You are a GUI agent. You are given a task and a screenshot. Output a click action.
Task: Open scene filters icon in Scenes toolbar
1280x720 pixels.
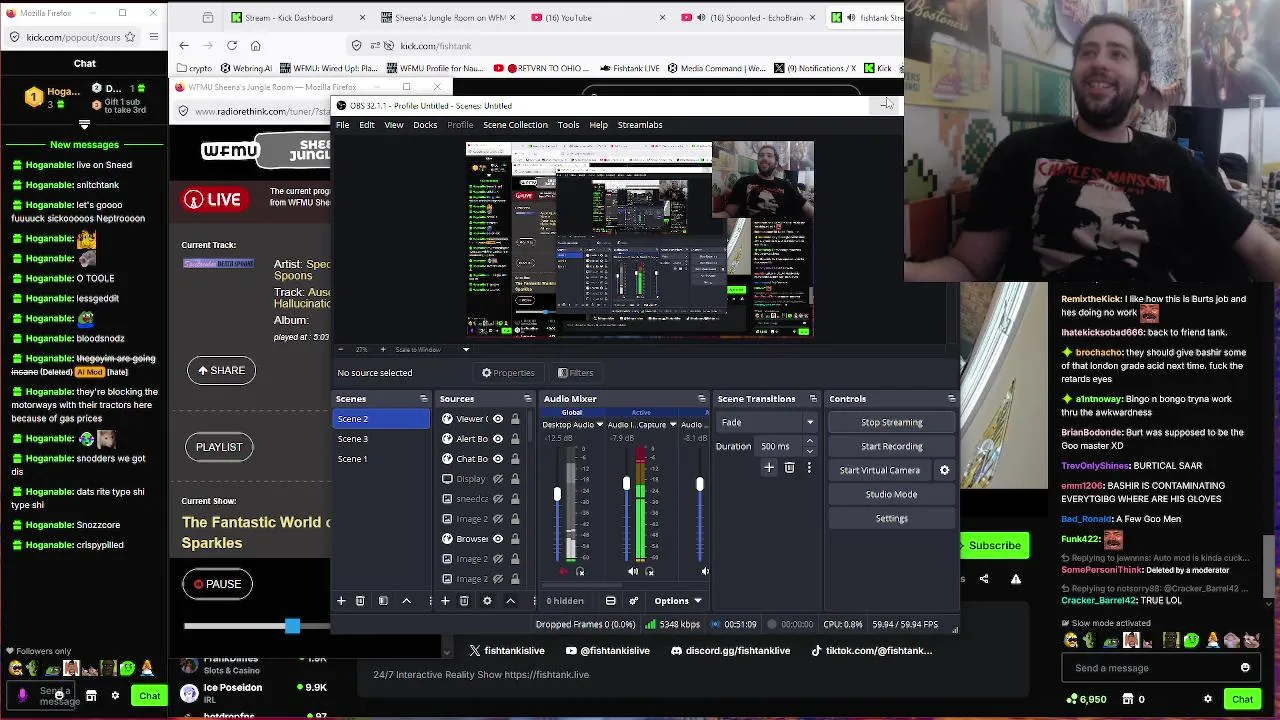(x=383, y=601)
